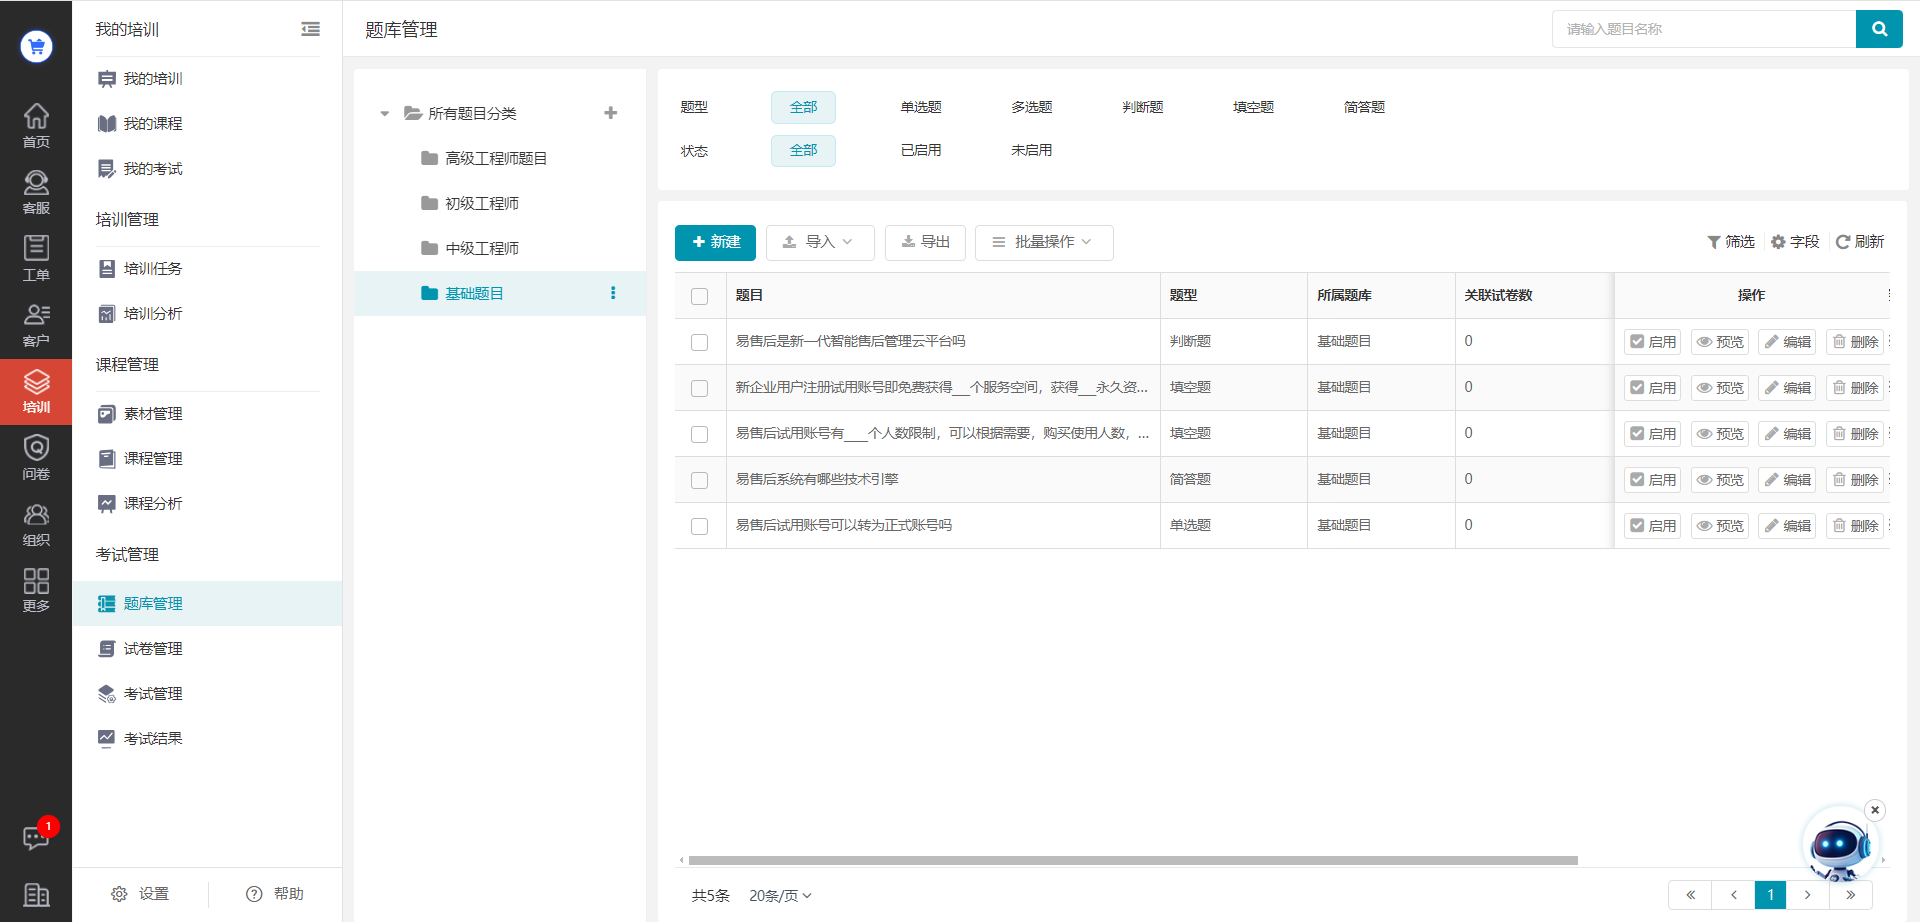Filter question type by 单选题

[x=920, y=107]
